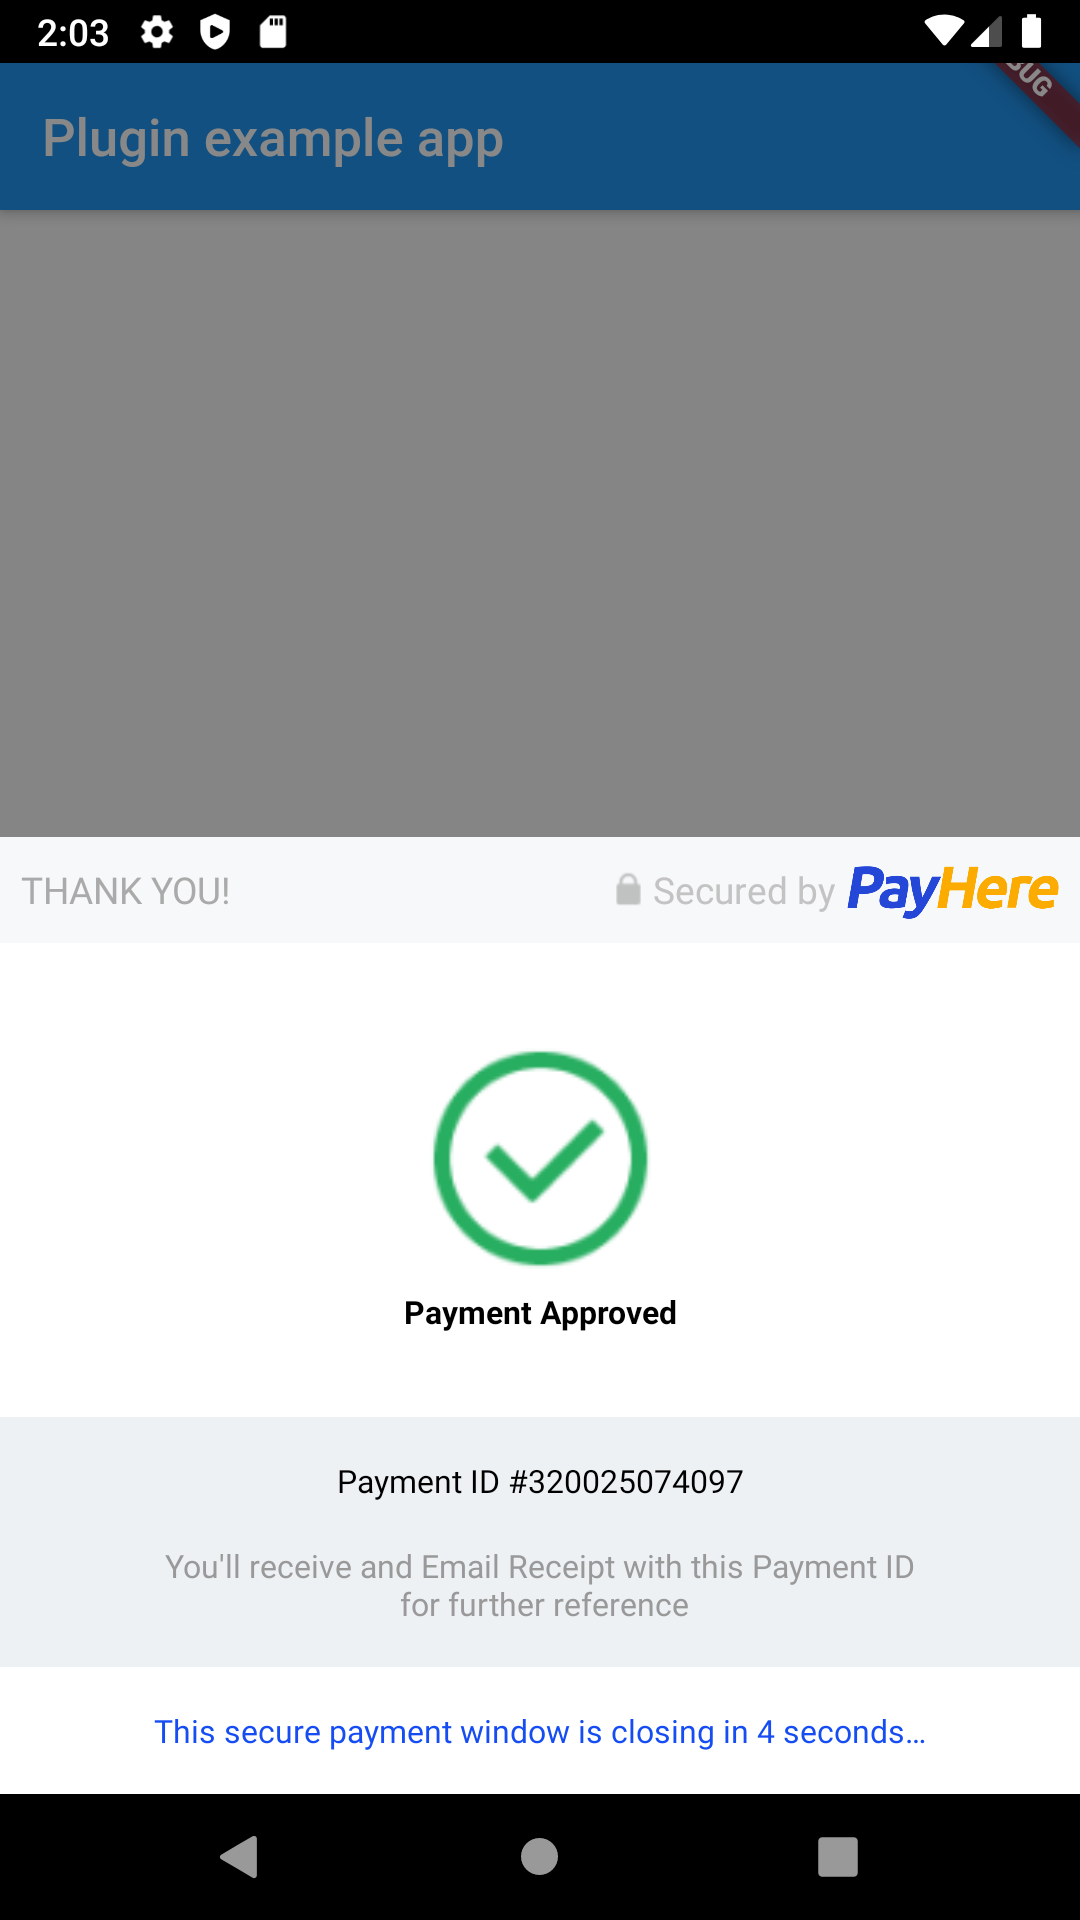Tap the Email Receipt information message

[540, 1586]
